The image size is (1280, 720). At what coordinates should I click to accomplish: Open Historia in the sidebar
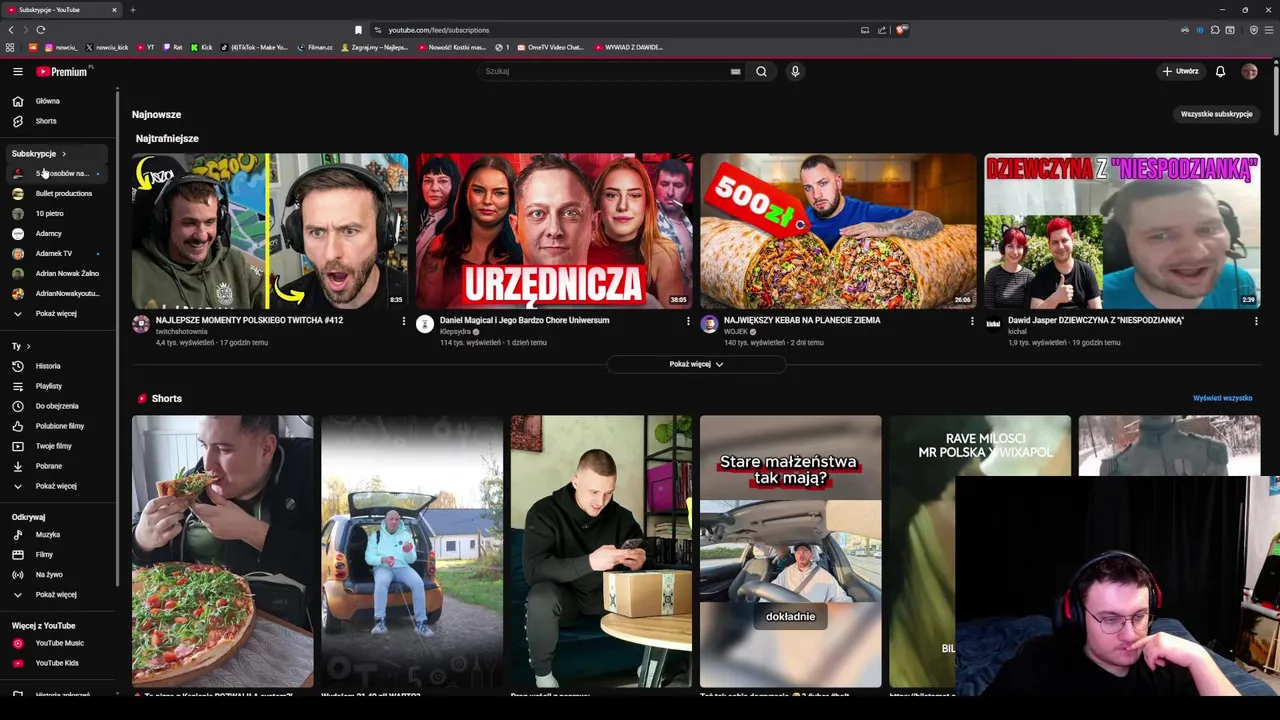click(x=58, y=366)
